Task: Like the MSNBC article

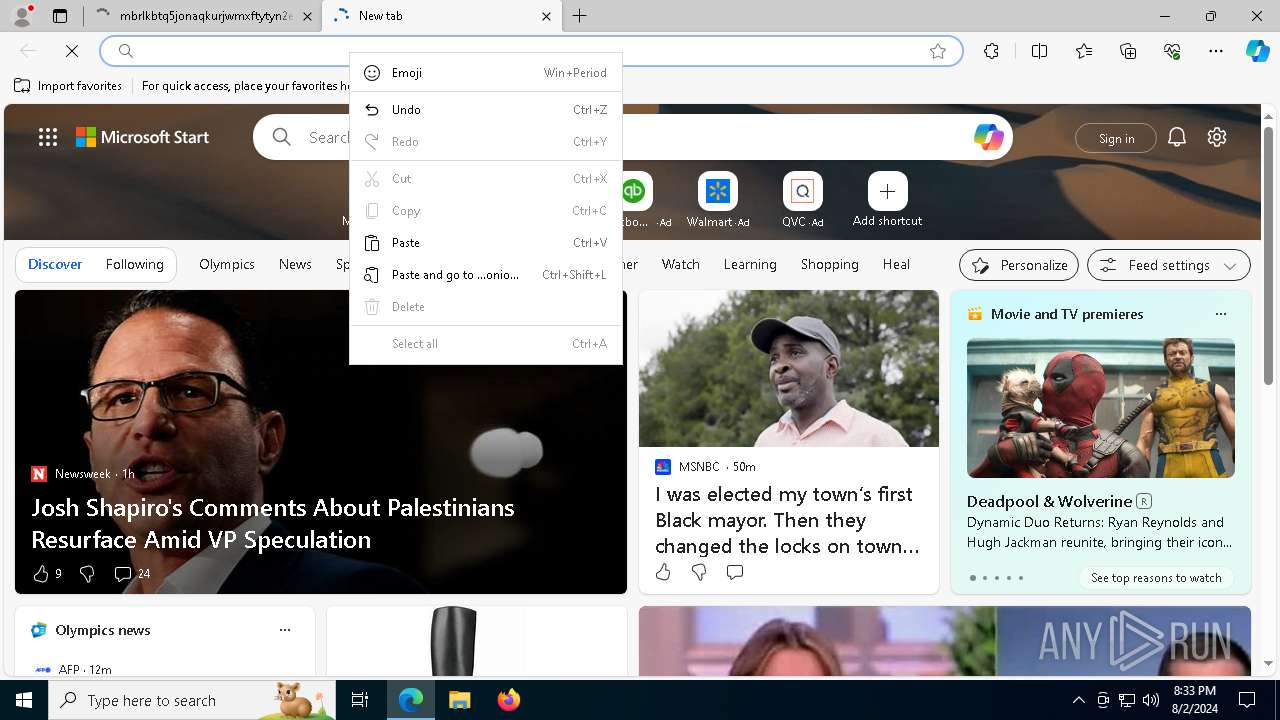Action: click(x=663, y=572)
